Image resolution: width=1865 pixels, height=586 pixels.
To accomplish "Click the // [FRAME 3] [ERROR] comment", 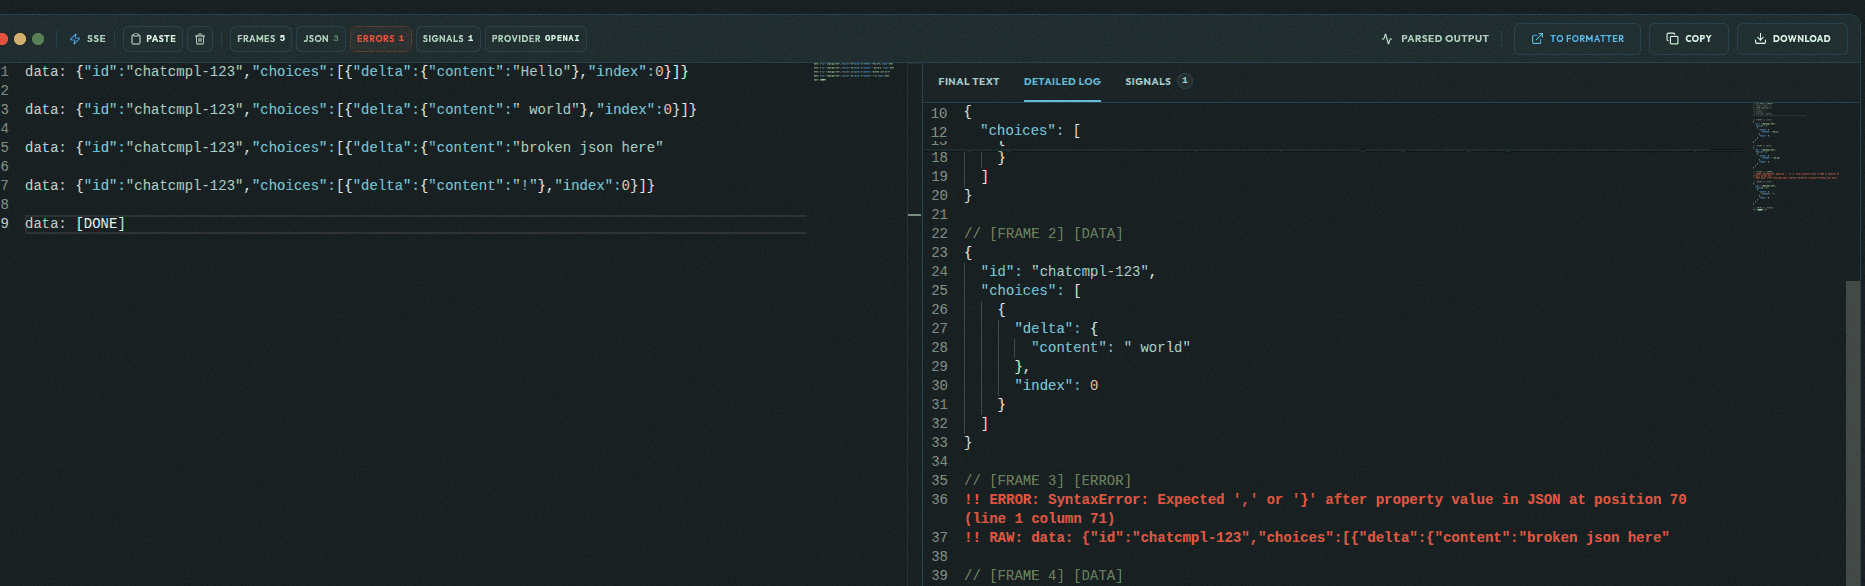I will [x=1047, y=481].
